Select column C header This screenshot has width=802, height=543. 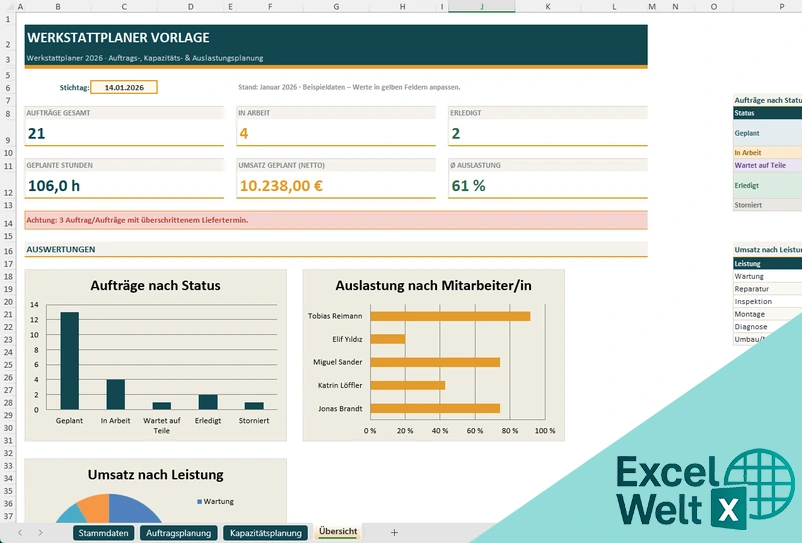tap(124, 6)
